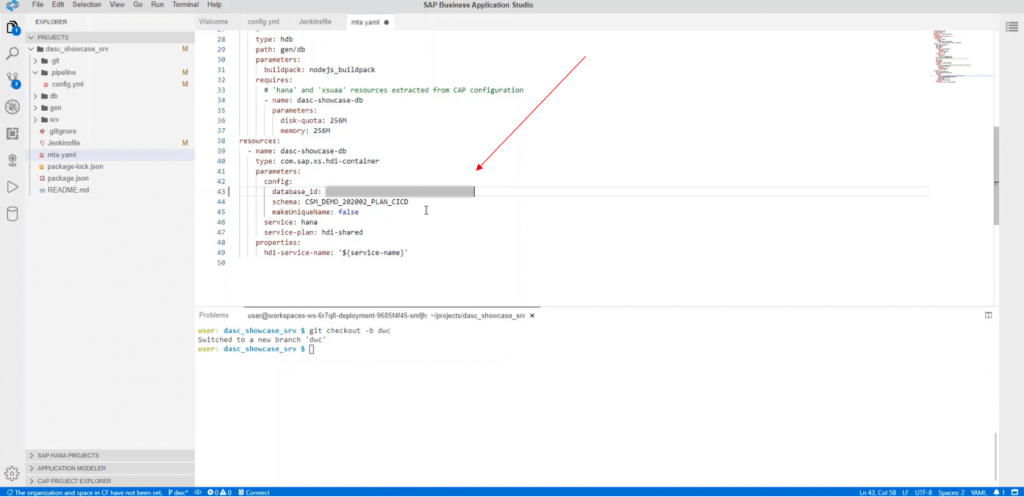Open the Help menu
This screenshot has width=1024, height=497.
pyautogui.click(x=214, y=5)
